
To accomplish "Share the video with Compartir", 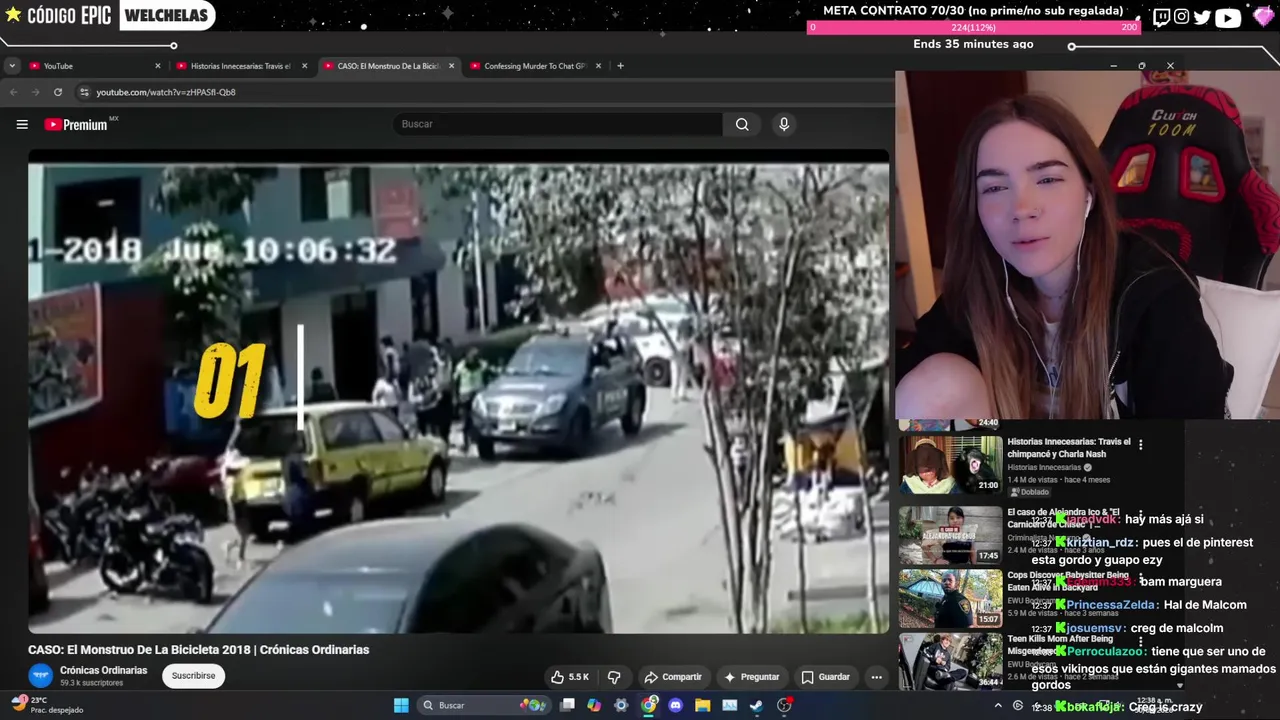I will [x=673, y=677].
